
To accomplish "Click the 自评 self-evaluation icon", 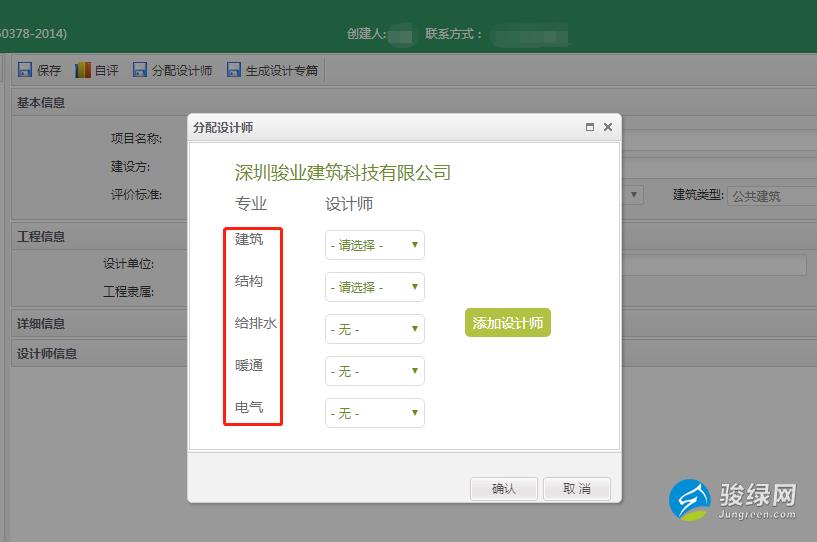I will pos(83,70).
